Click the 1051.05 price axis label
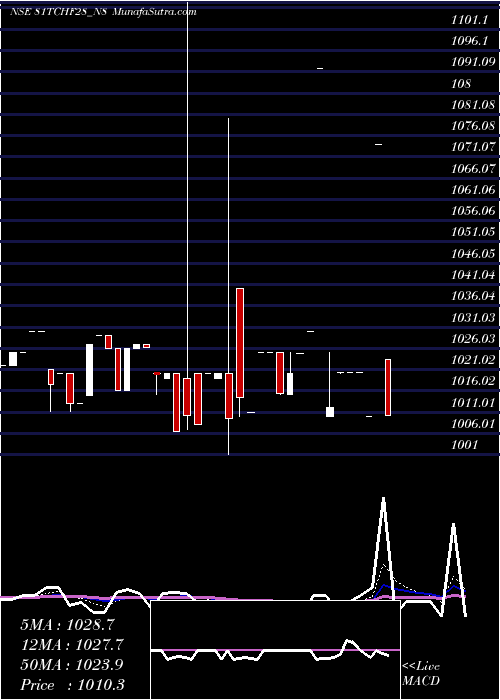This screenshot has height=700, width=500. pyautogui.click(x=473, y=232)
